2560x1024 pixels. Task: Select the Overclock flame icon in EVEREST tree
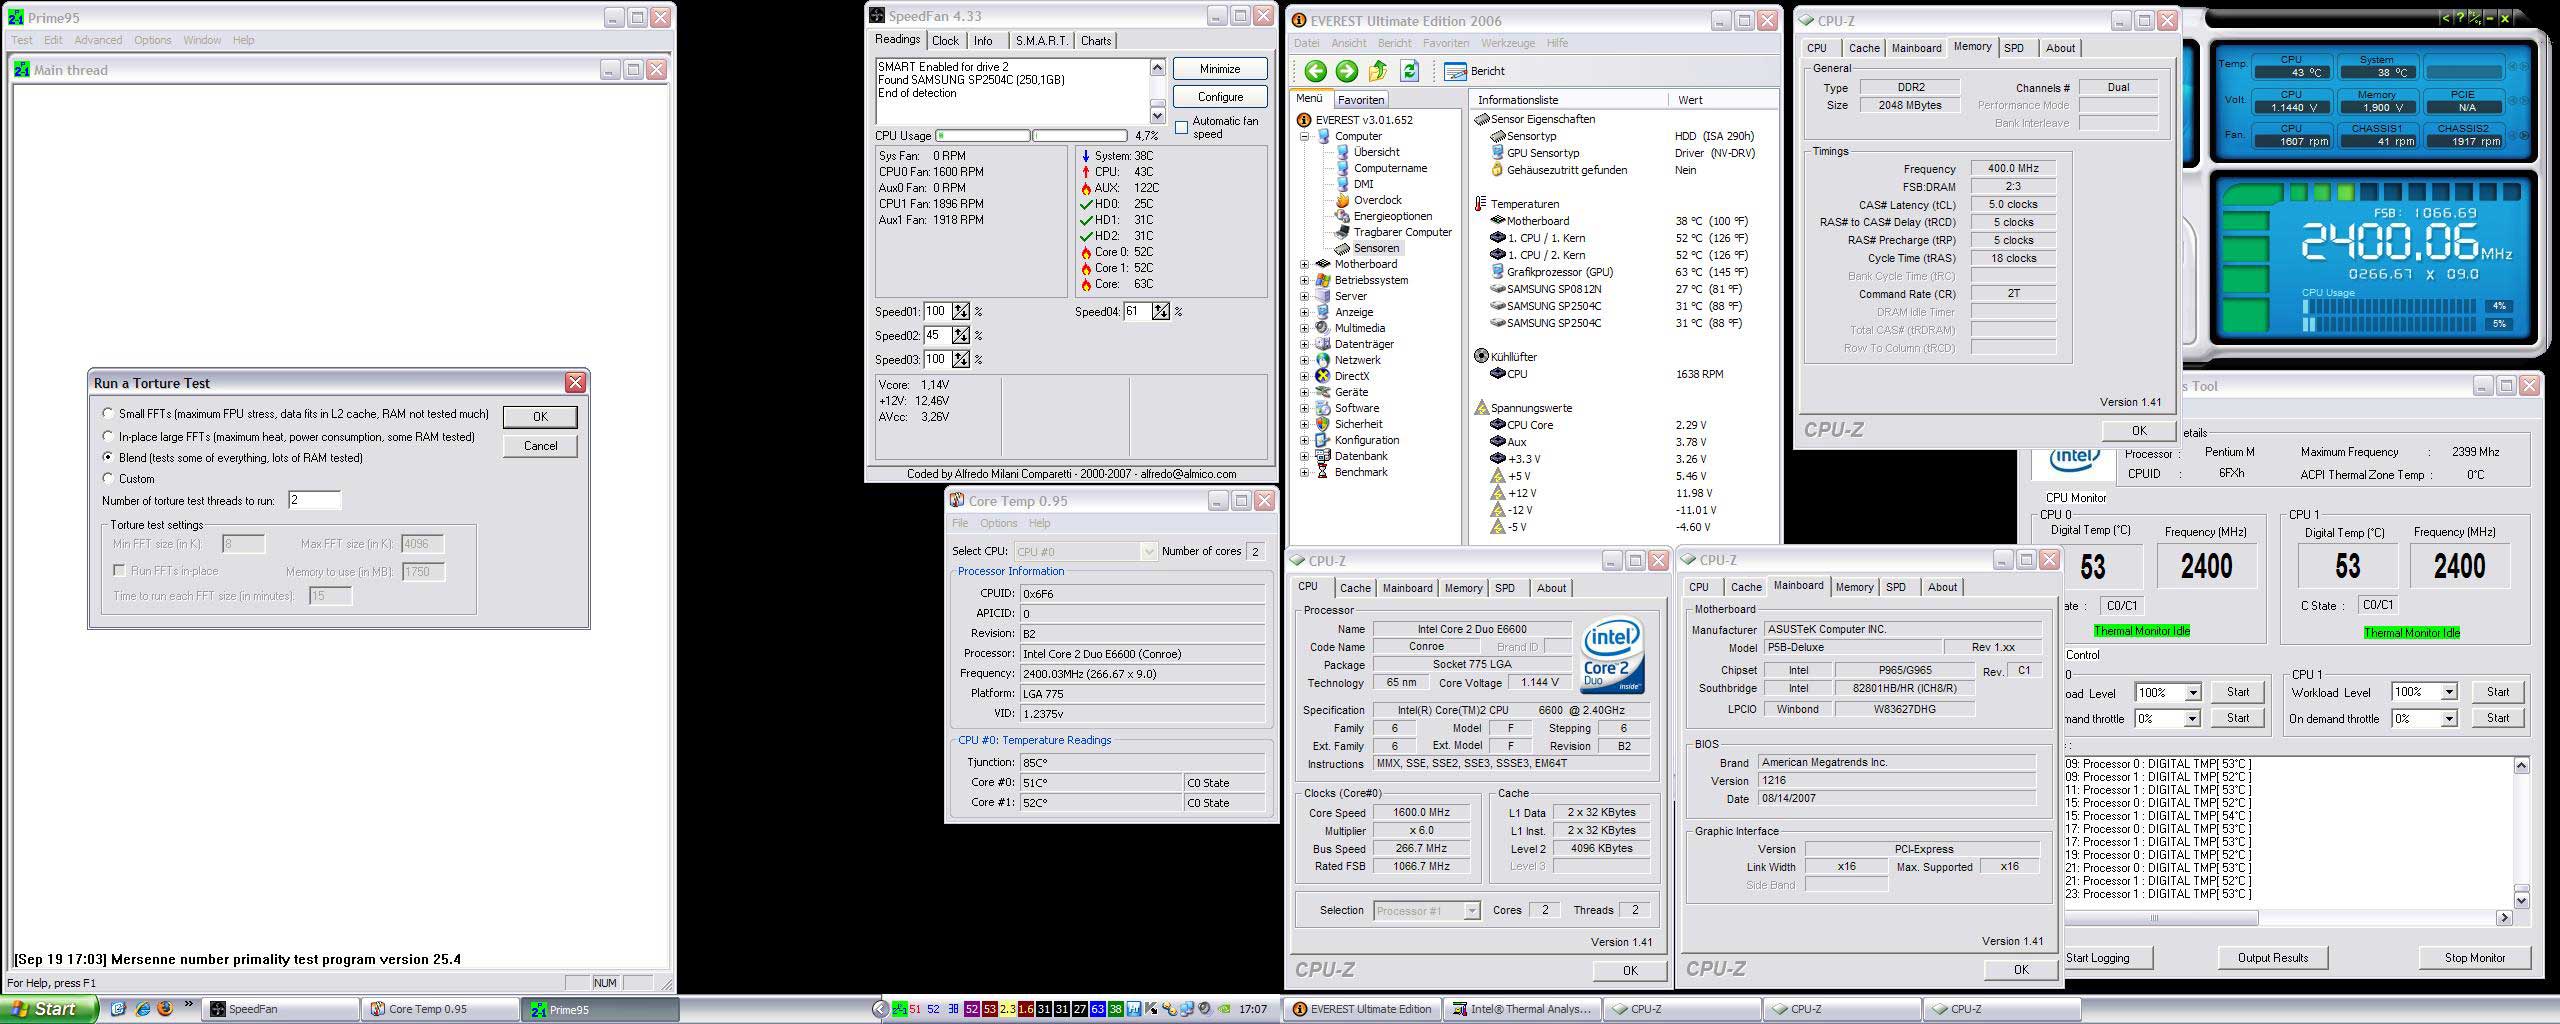tap(1342, 200)
